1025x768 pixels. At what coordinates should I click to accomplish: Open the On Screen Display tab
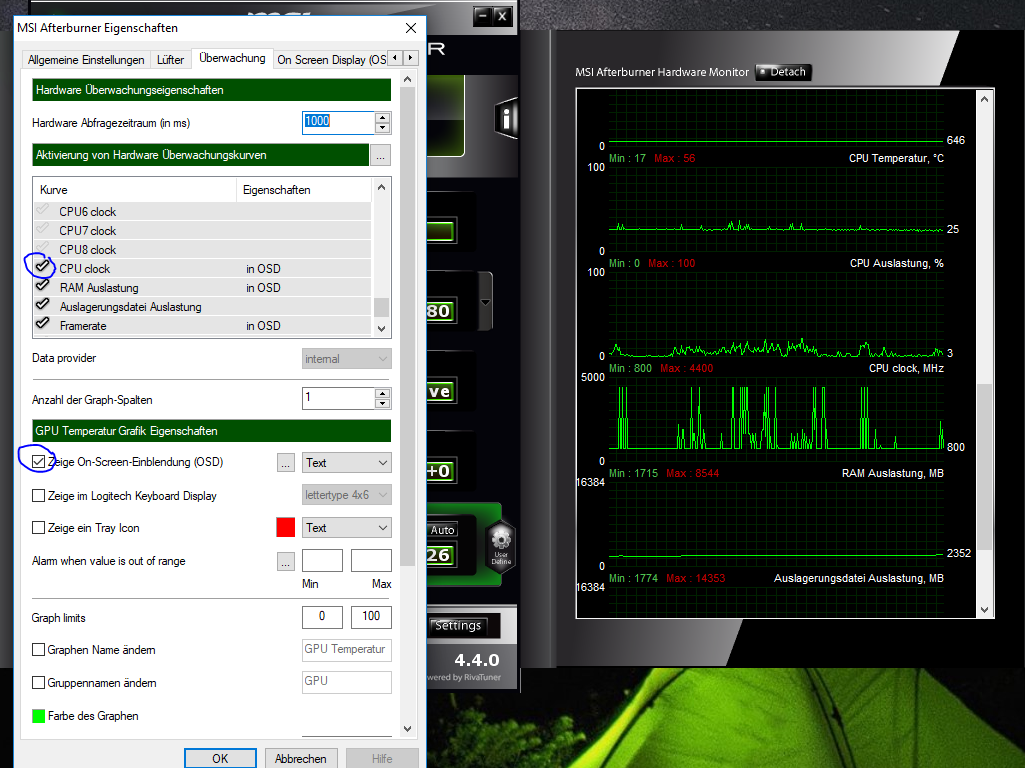[331, 59]
